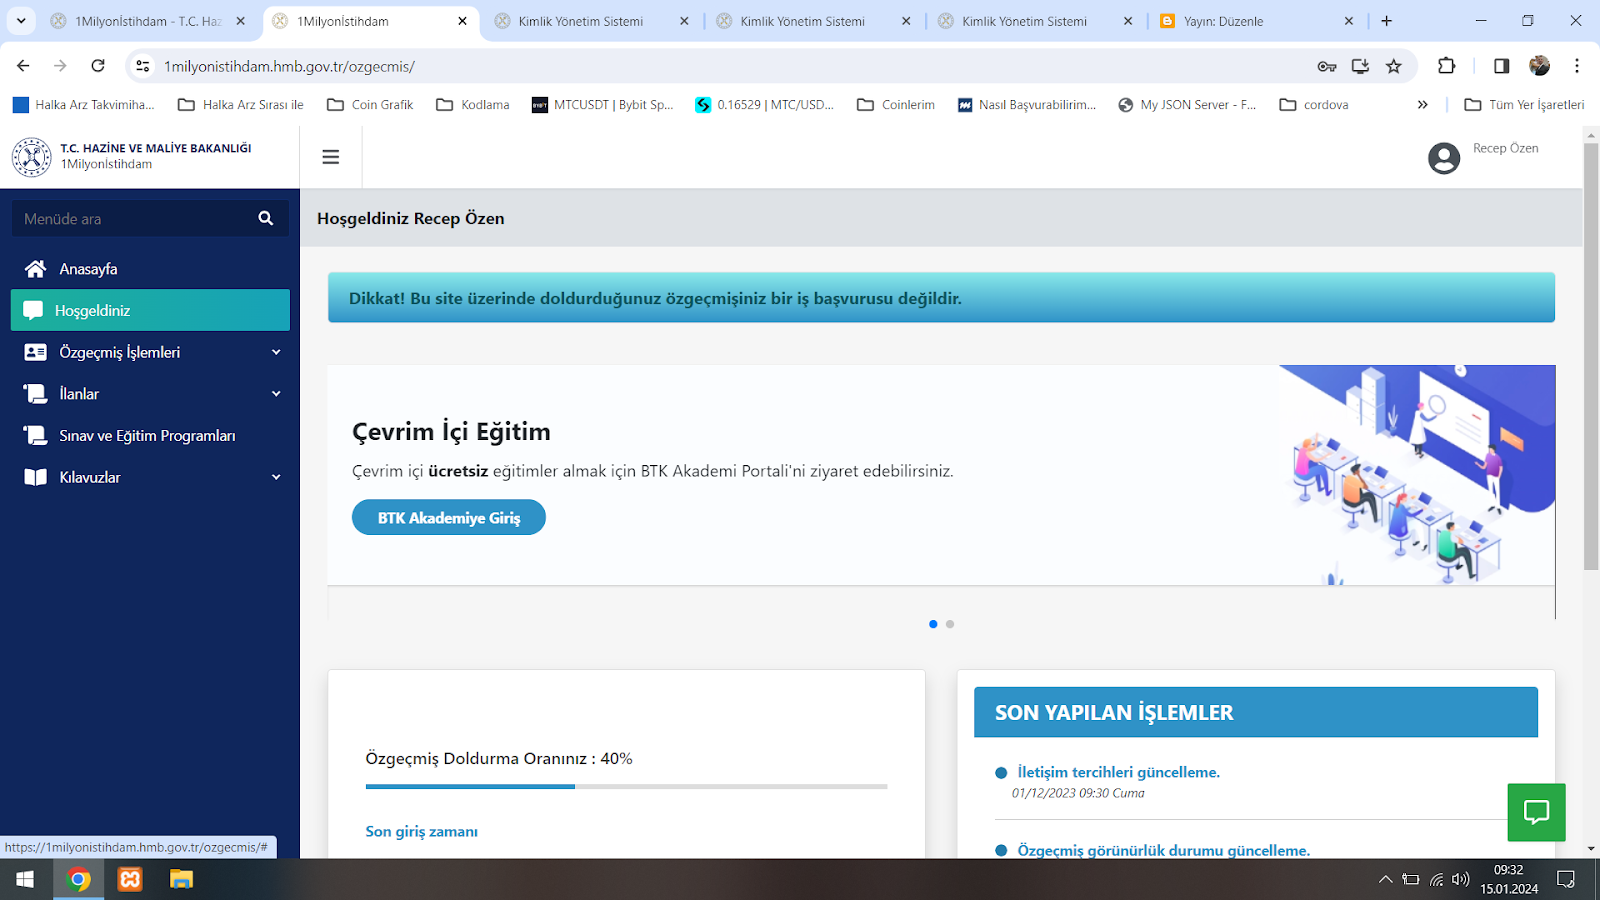Toggle the browser side panel icon
This screenshot has width=1600, height=900.
tap(1501, 66)
